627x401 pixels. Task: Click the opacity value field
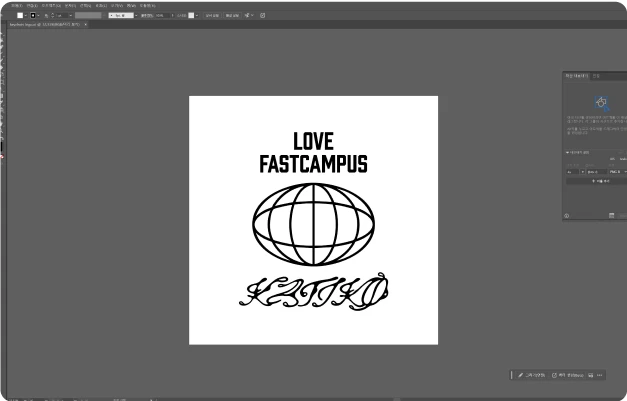(x=162, y=16)
